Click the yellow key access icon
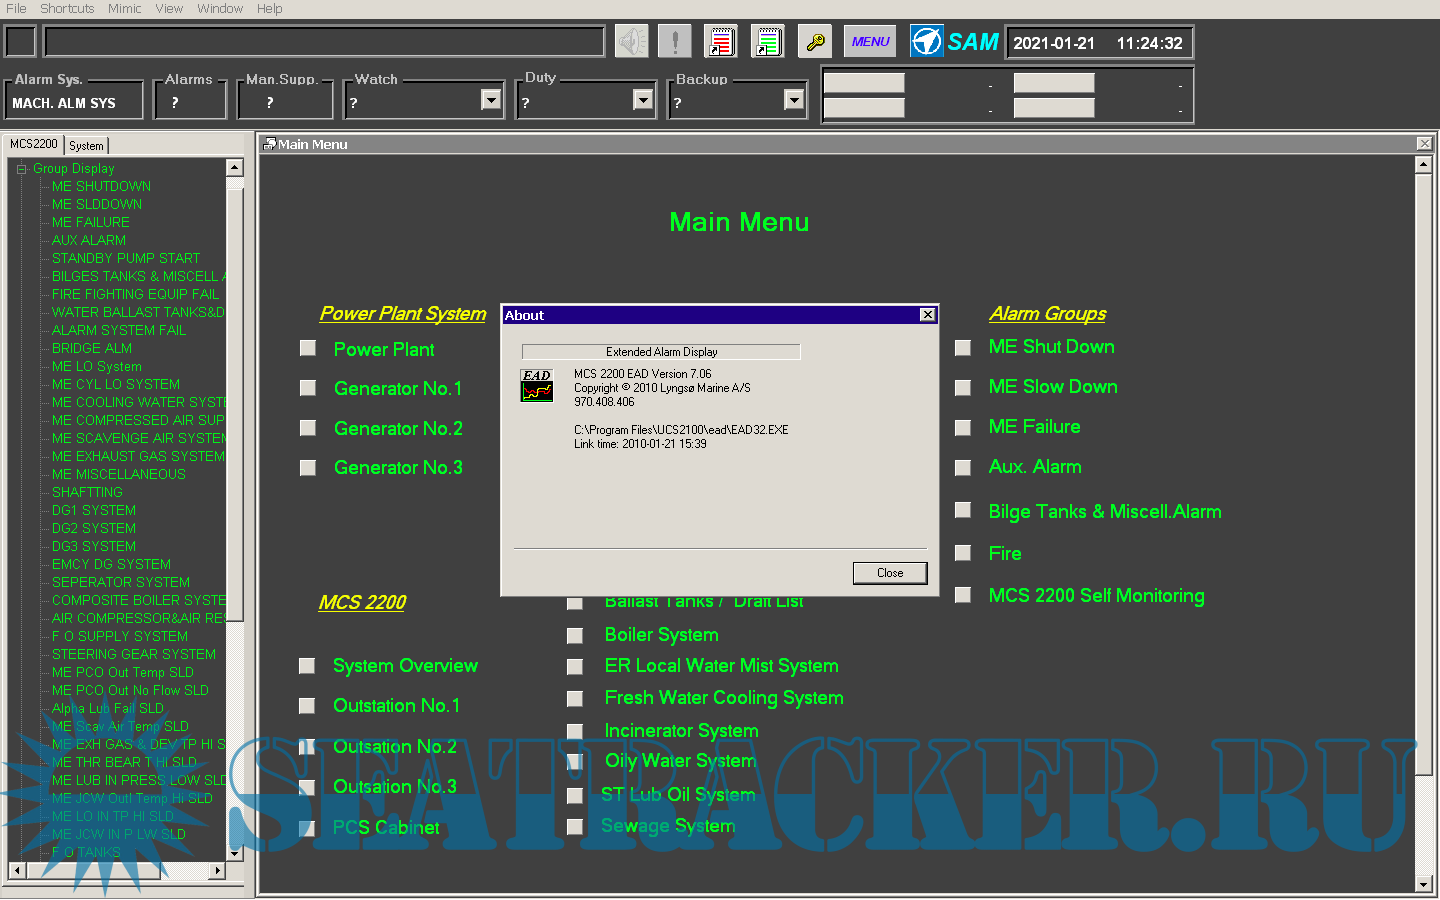1440x900 pixels. pos(815,42)
